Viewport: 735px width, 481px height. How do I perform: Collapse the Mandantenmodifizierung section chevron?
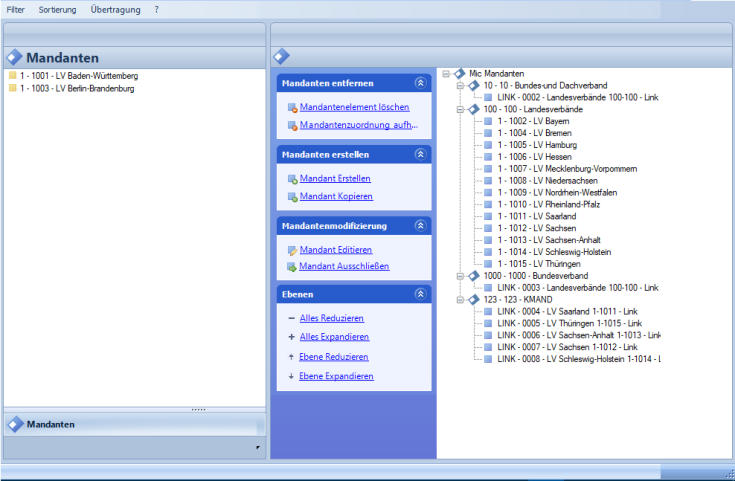420,226
